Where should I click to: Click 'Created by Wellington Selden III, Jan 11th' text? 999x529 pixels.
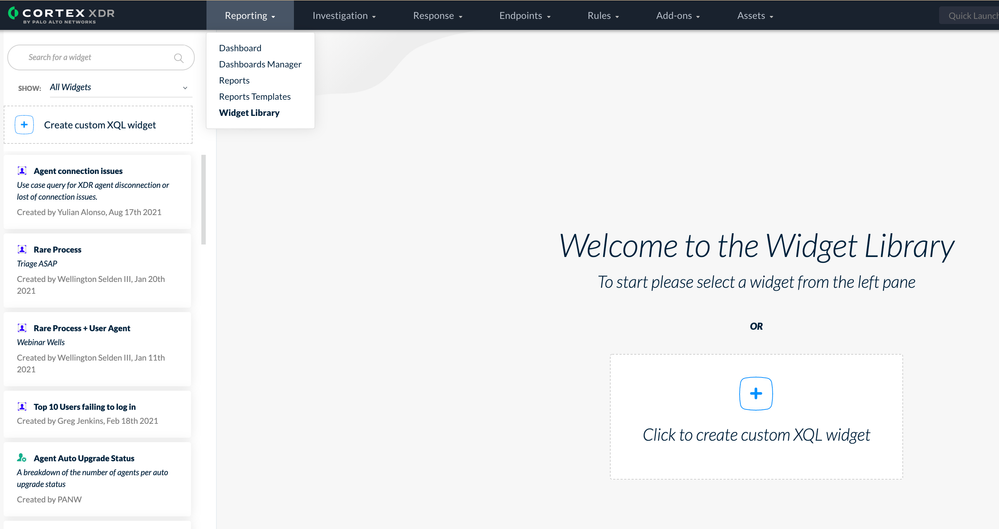tap(90, 363)
